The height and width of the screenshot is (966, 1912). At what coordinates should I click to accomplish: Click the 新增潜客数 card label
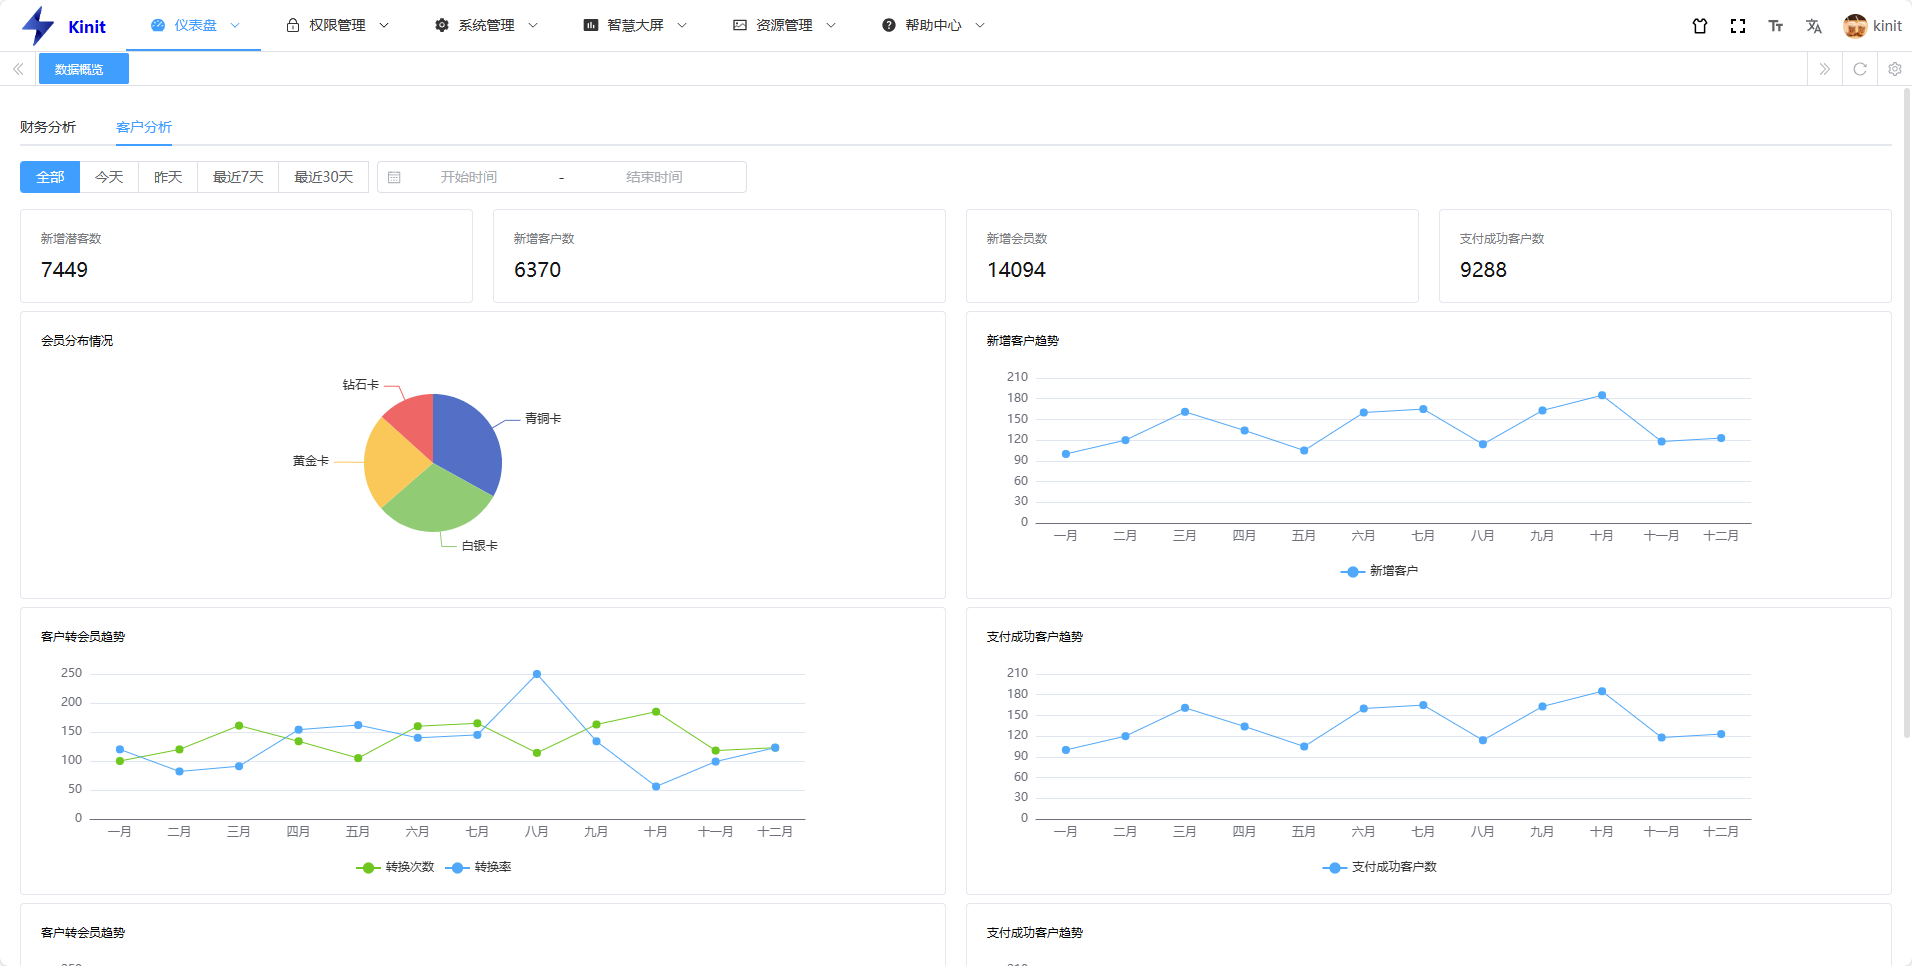point(71,239)
